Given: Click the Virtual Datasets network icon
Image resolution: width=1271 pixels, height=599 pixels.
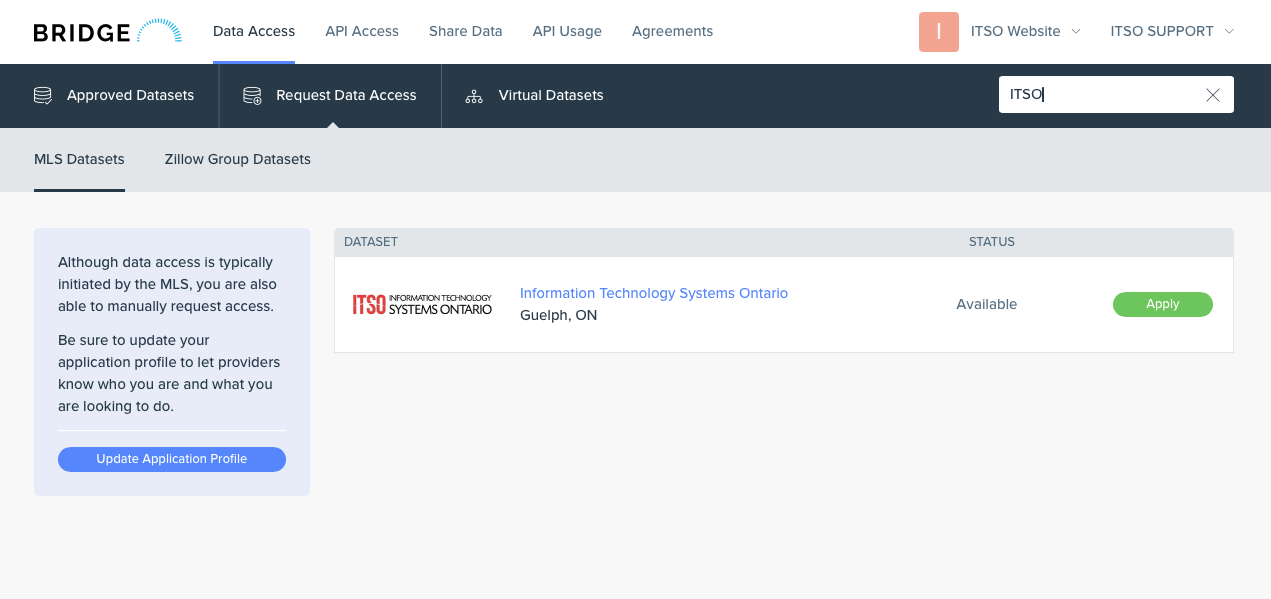Looking at the screenshot, I should tap(473, 96).
